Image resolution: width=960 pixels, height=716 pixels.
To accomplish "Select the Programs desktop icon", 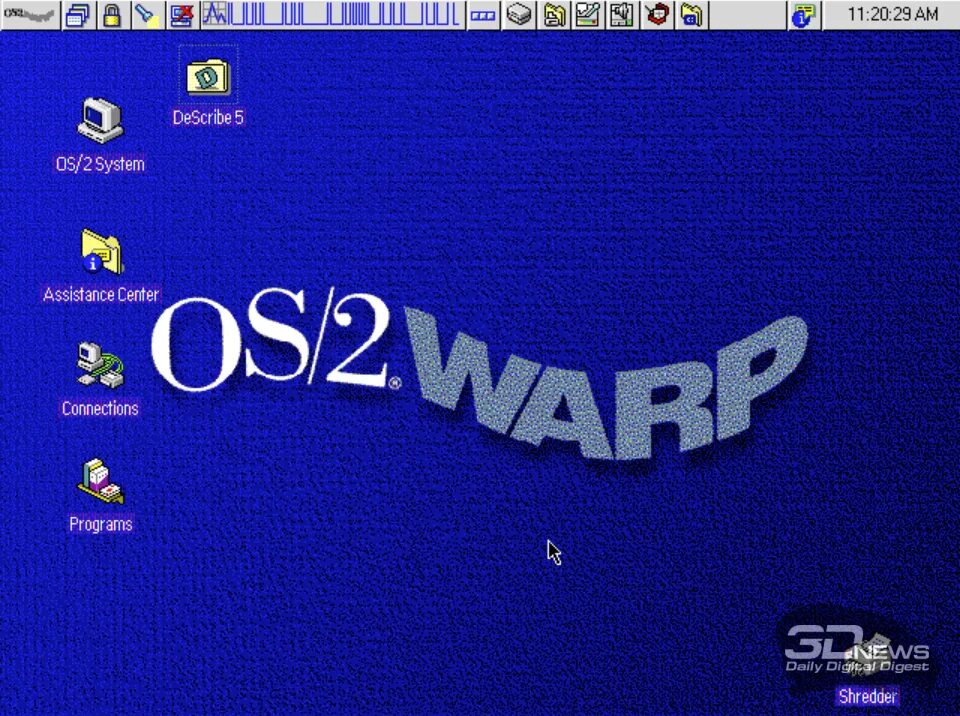I will coord(100,481).
